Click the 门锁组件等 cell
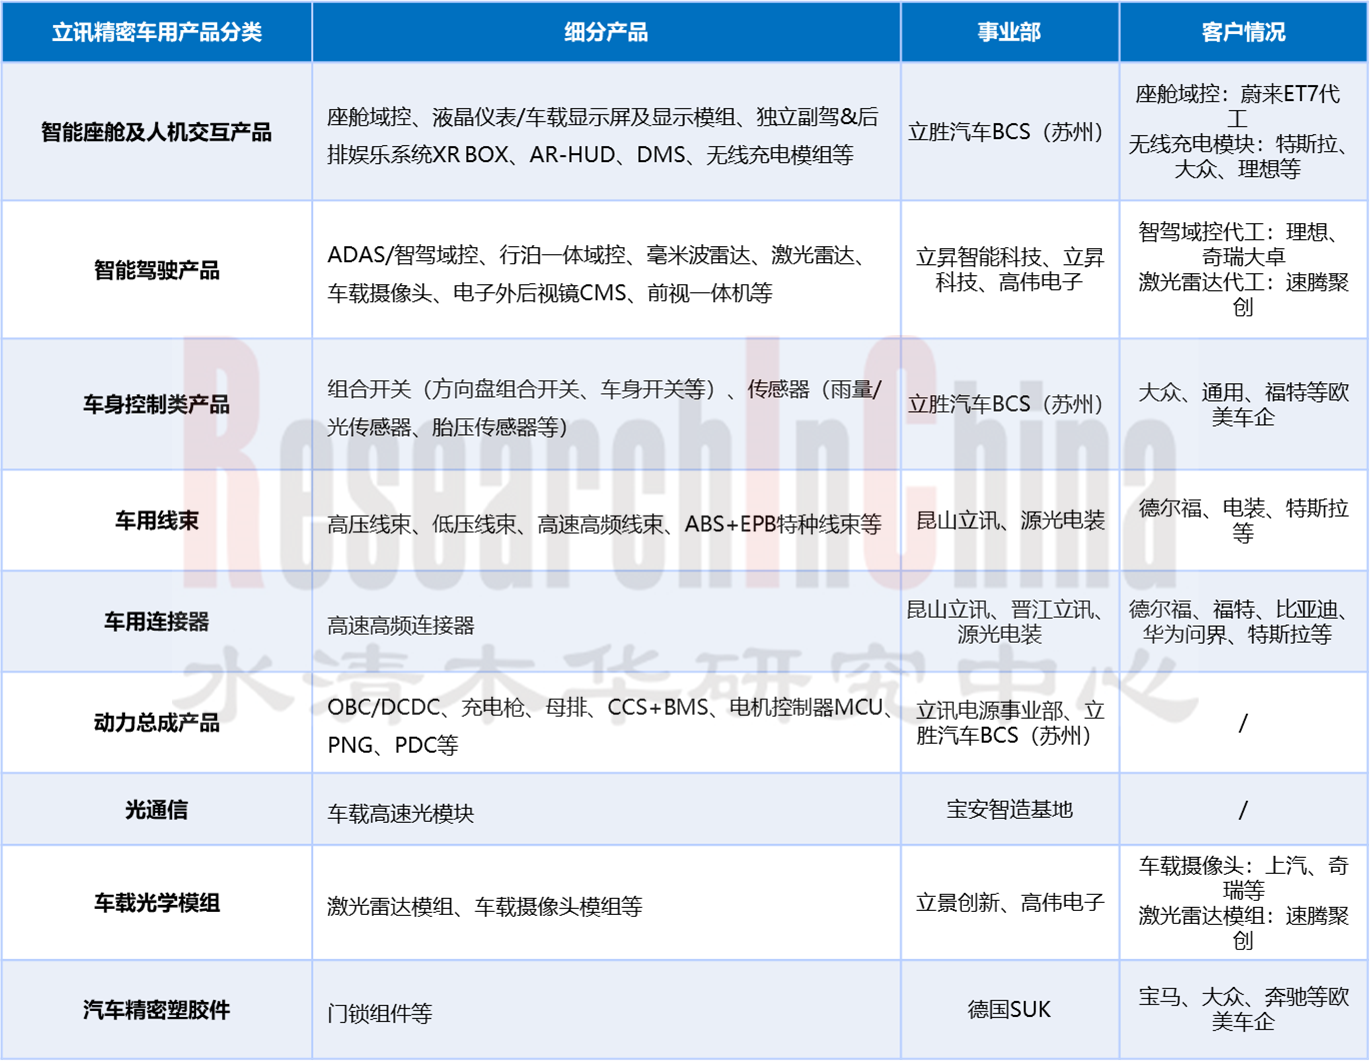Image resolution: width=1370 pixels, height=1061 pixels. click(606, 1010)
